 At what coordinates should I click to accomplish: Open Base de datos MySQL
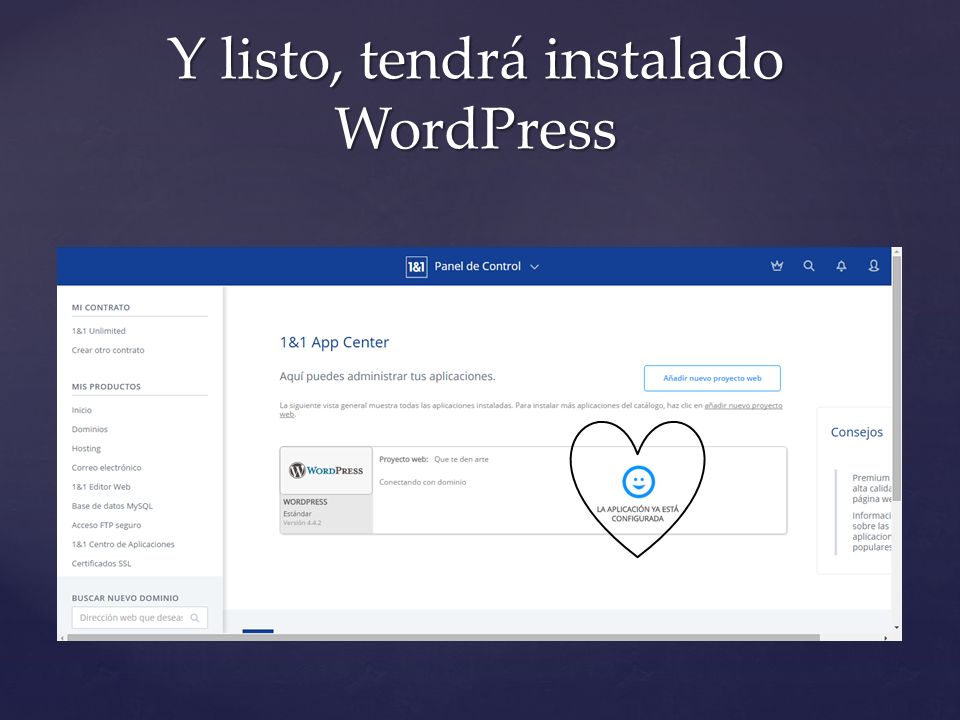(112, 506)
